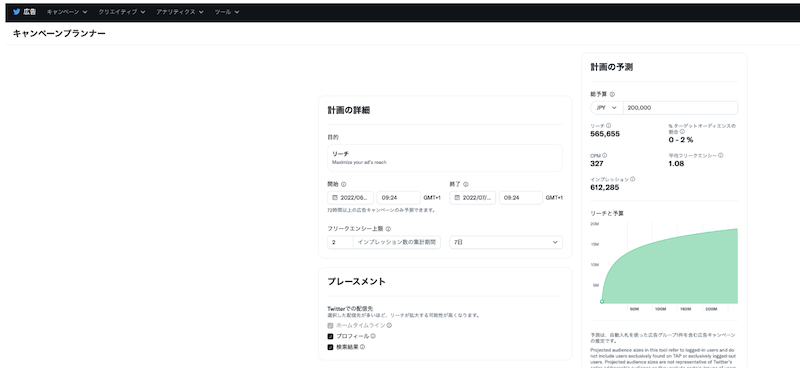Open the ツール menu
This screenshot has height=370, width=800.
pyautogui.click(x=227, y=11)
